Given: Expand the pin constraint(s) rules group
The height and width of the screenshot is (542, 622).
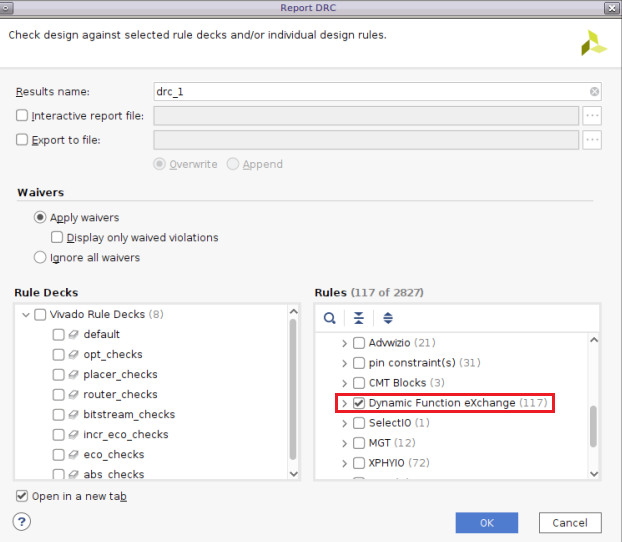Looking at the screenshot, I should pos(344,363).
